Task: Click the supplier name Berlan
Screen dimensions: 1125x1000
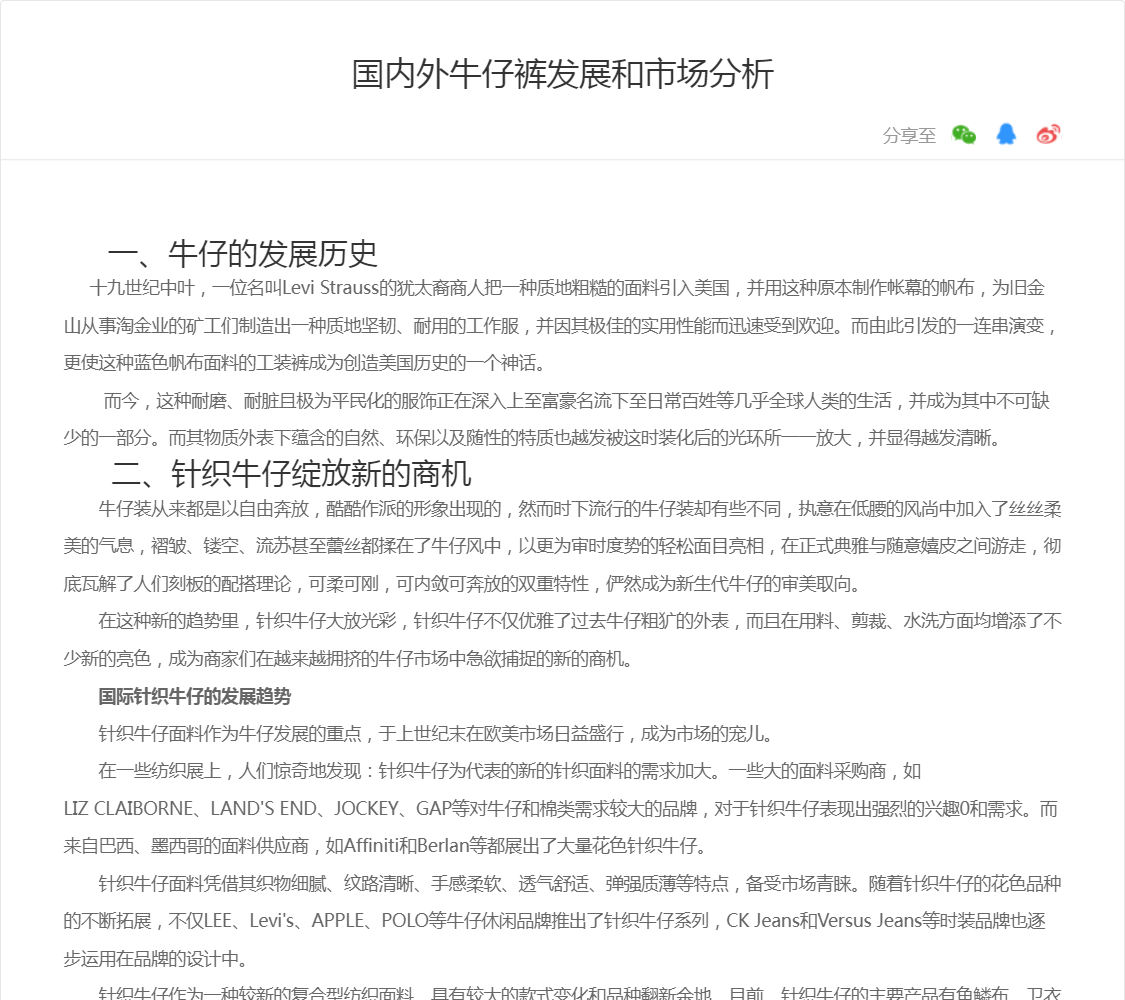Action: [x=442, y=846]
